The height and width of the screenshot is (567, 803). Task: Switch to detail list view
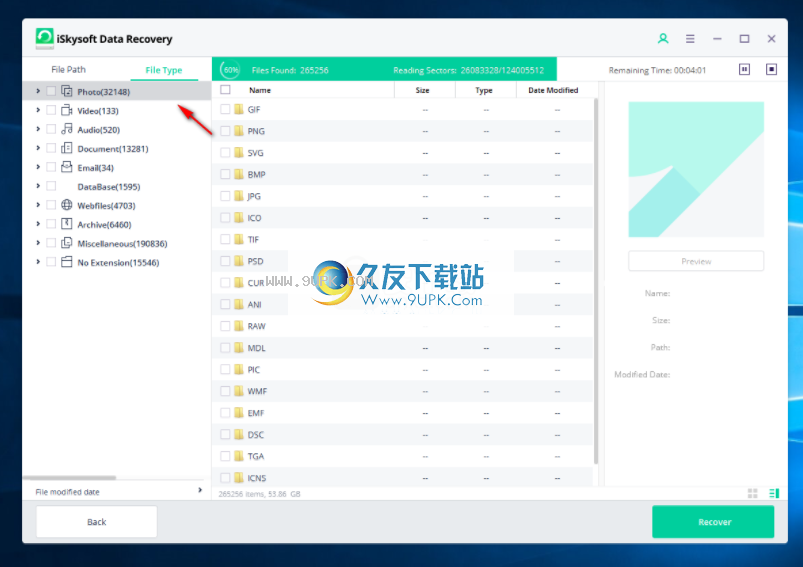point(774,493)
